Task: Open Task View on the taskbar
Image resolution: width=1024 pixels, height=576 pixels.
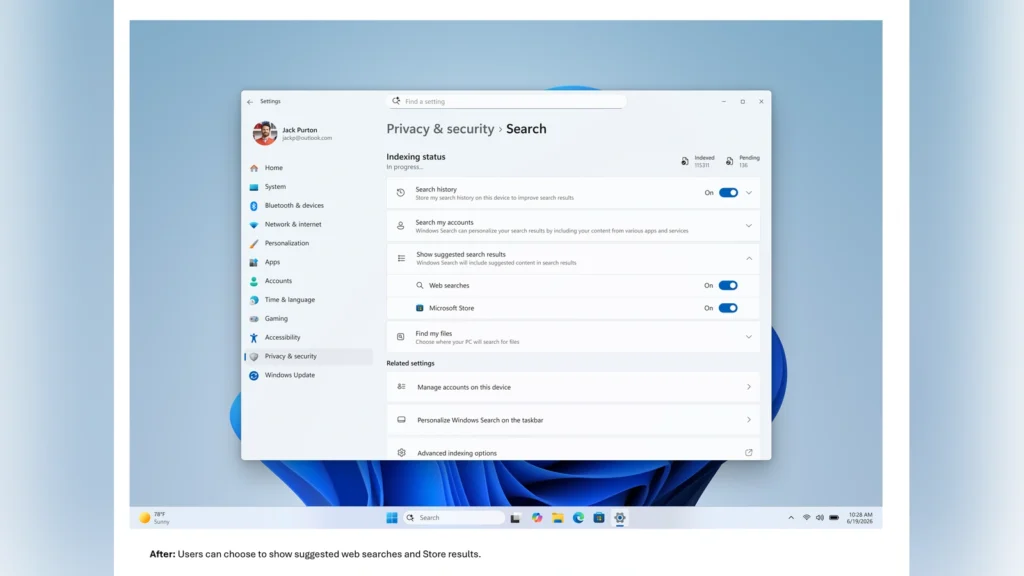Action: tap(515, 518)
